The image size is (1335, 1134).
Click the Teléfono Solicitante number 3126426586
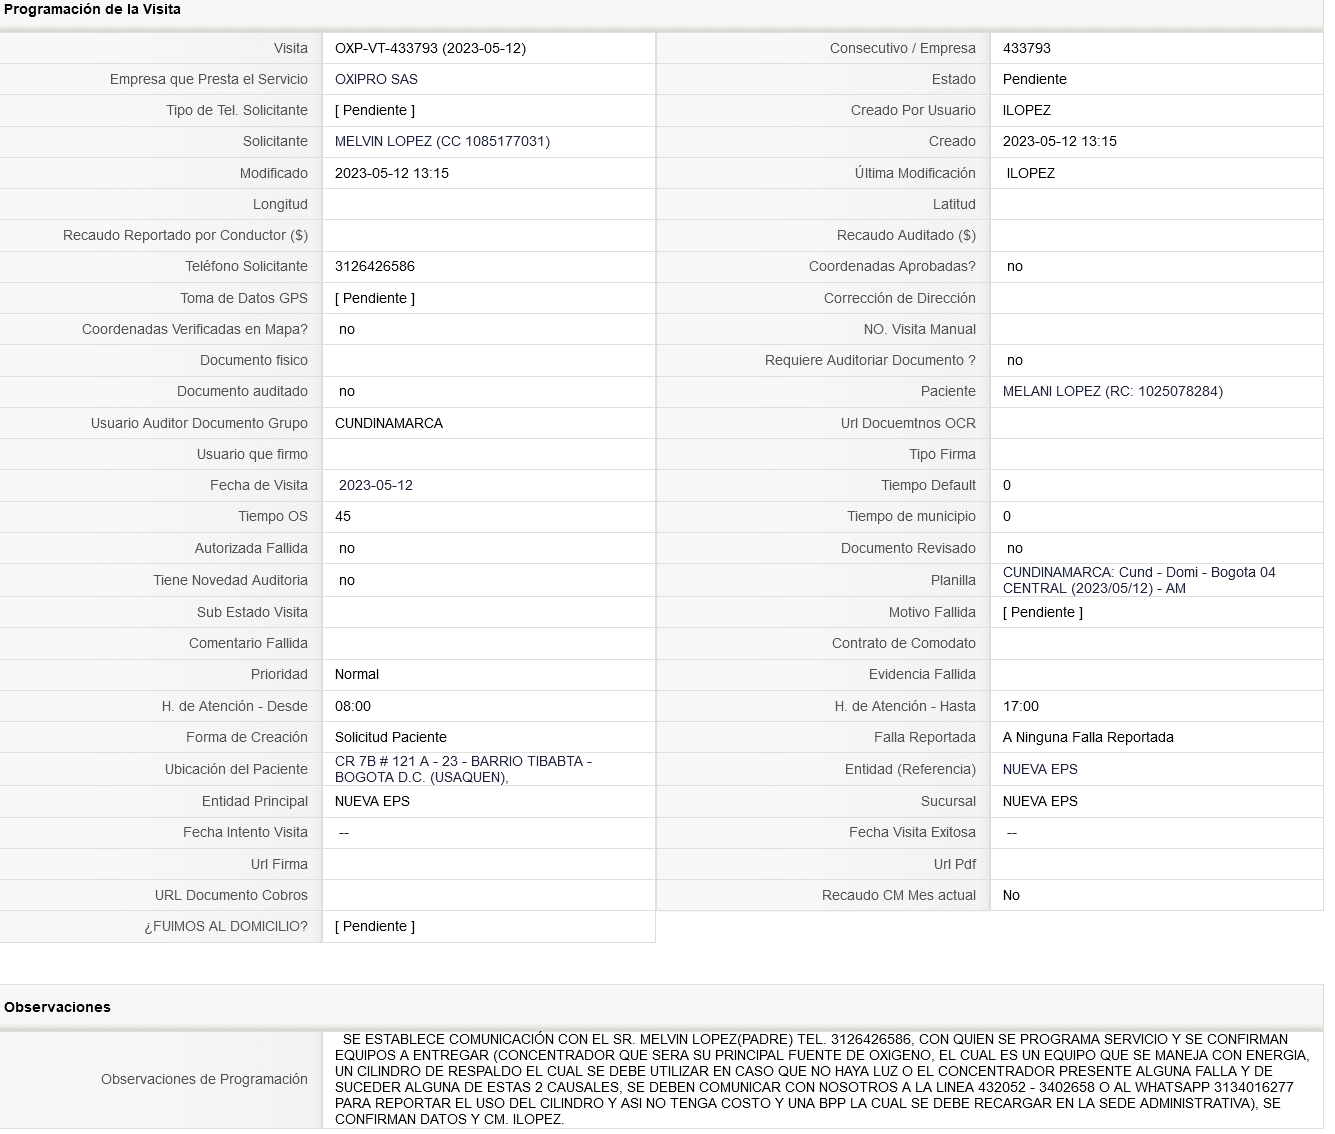(375, 266)
